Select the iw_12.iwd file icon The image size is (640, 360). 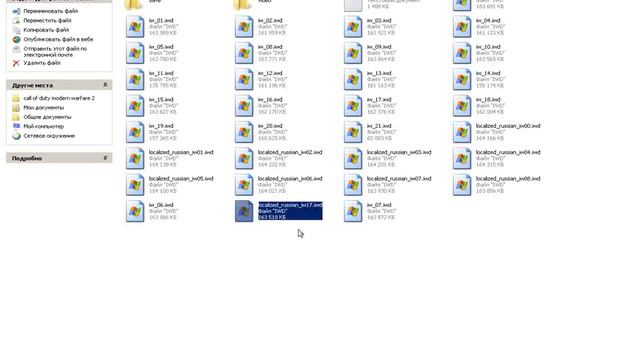(244, 79)
